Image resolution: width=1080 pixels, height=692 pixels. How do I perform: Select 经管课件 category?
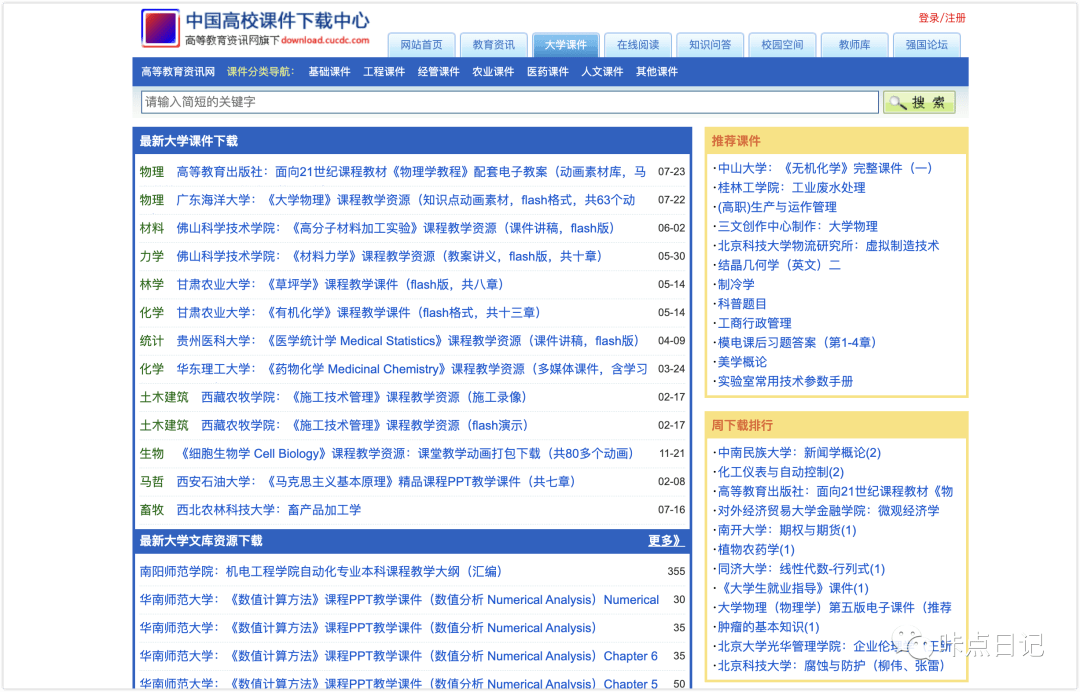pyautogui.click(x=439, y=72)
